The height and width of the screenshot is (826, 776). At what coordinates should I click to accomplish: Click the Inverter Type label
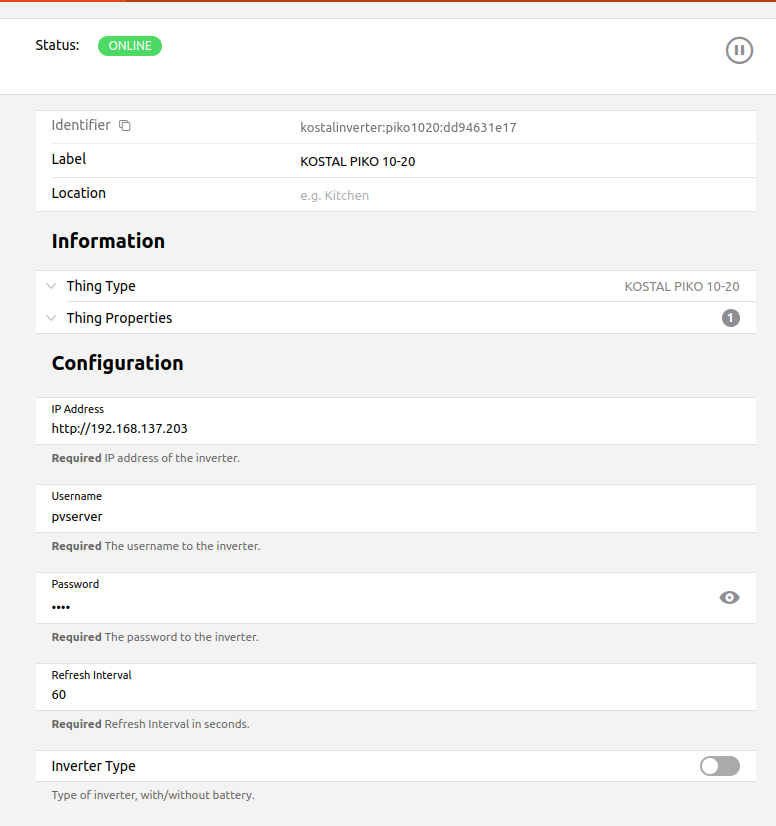tap(94, 766)
